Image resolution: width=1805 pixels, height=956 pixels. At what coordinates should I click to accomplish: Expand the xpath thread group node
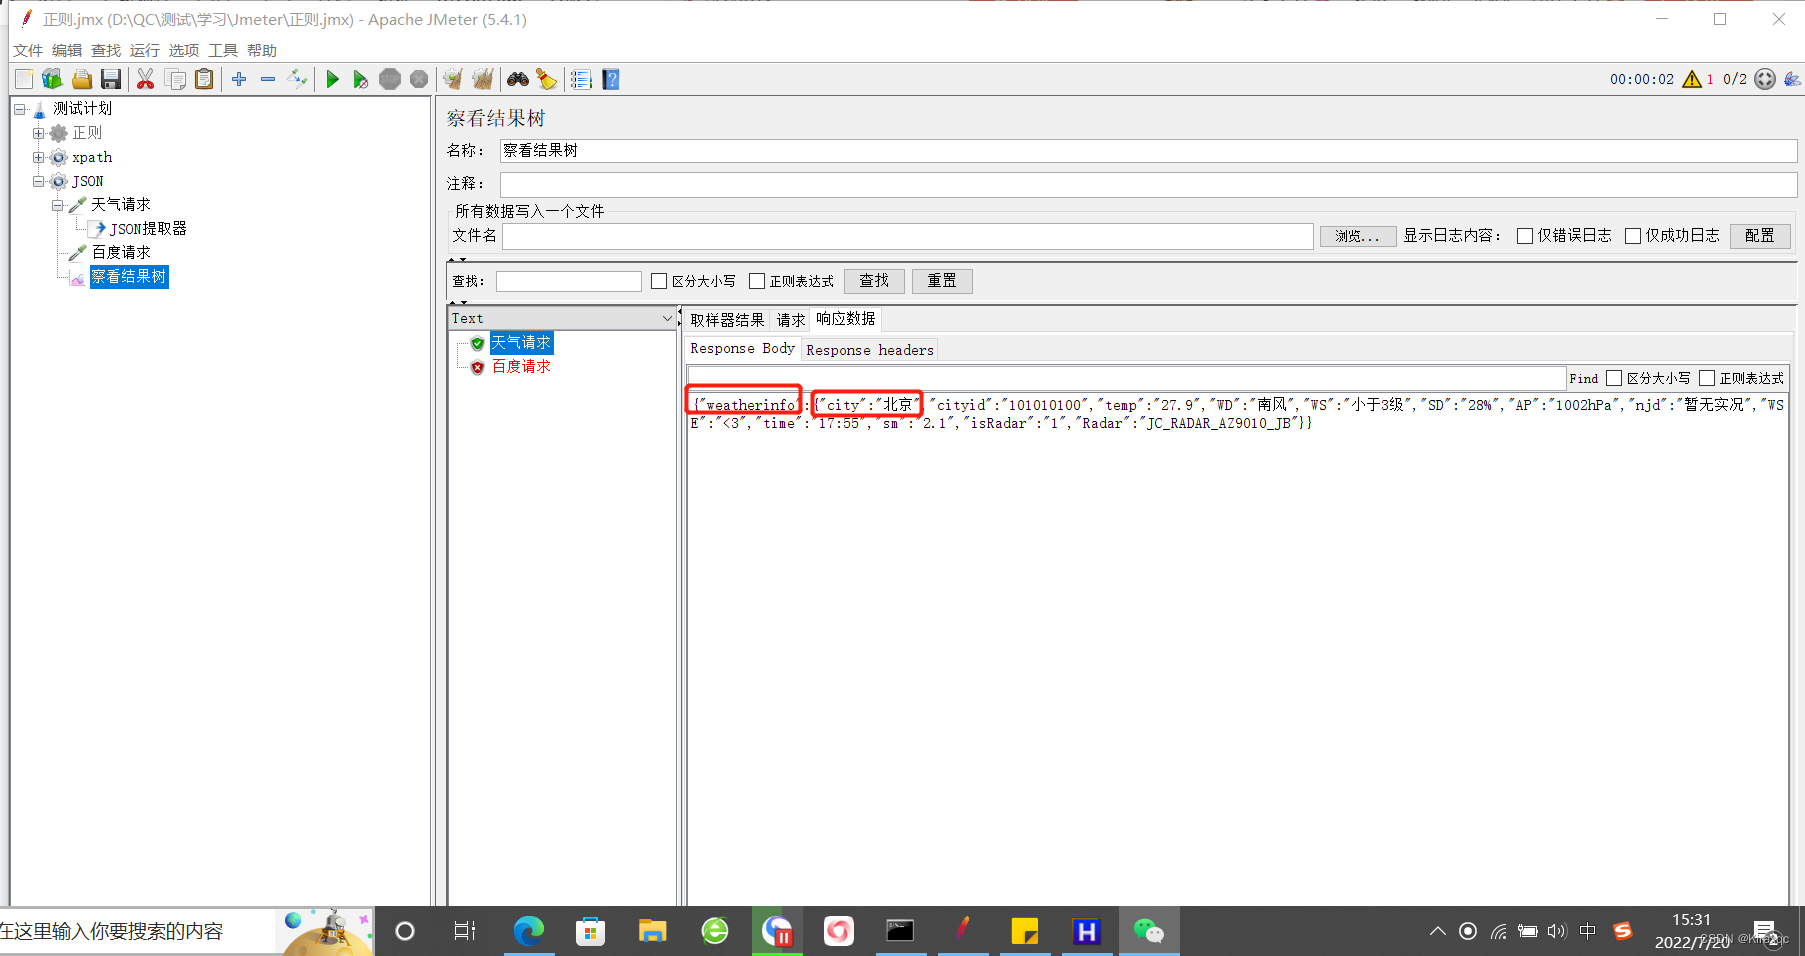coord(38,157)
